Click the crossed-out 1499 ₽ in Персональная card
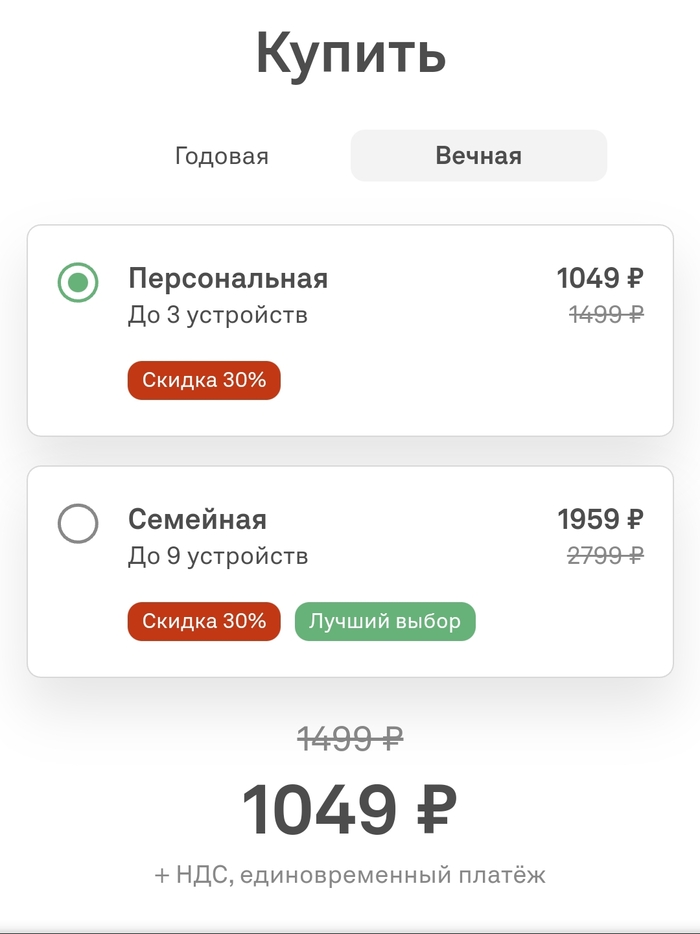 click(606, 314)
